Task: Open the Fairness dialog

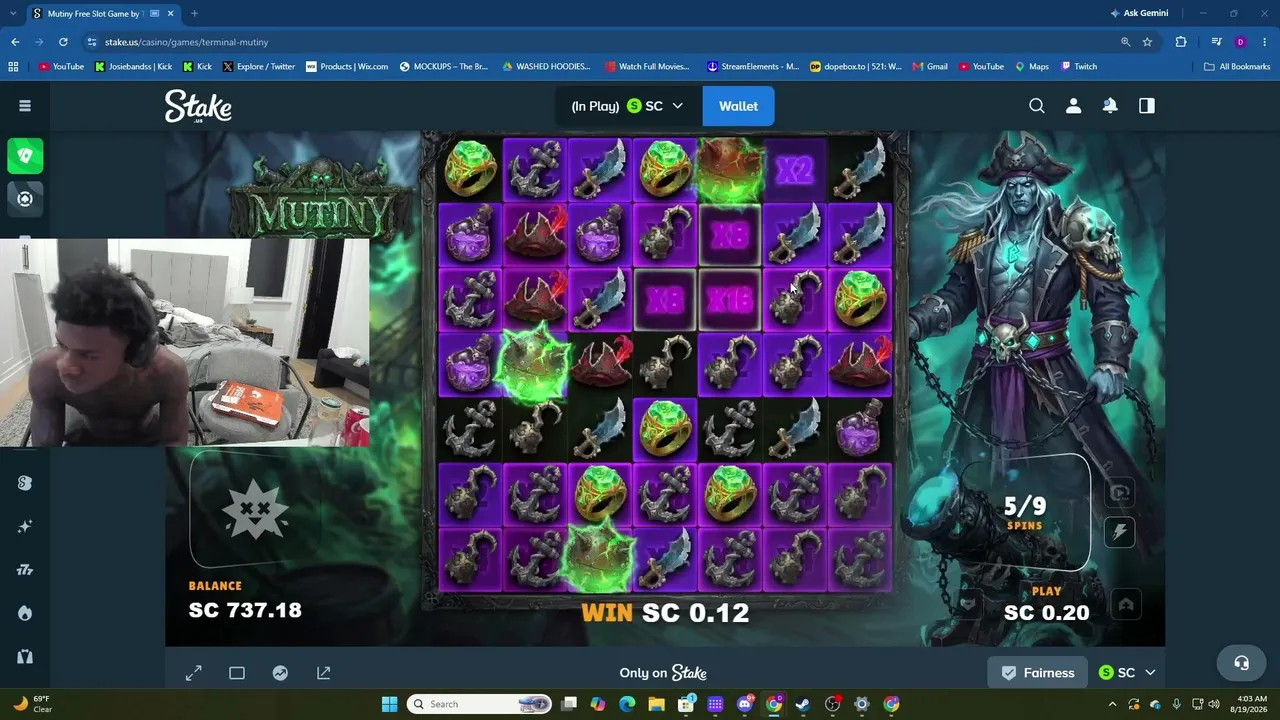Action: click(x=1038, y=673)
